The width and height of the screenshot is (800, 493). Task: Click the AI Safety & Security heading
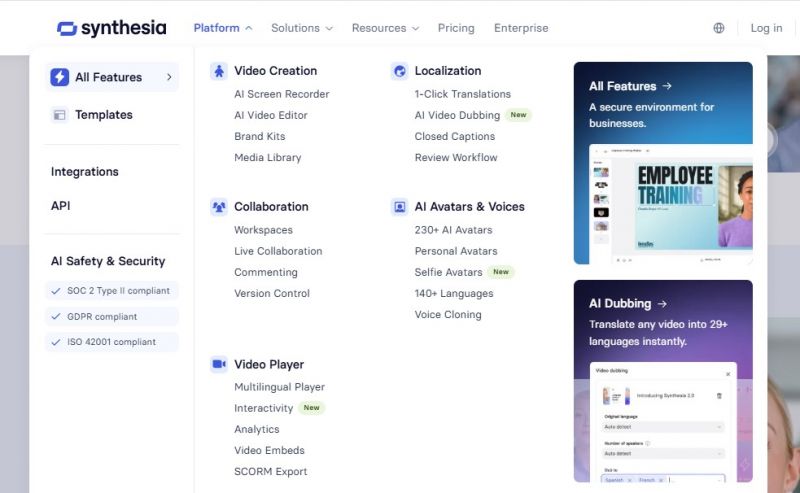(108, 261)
